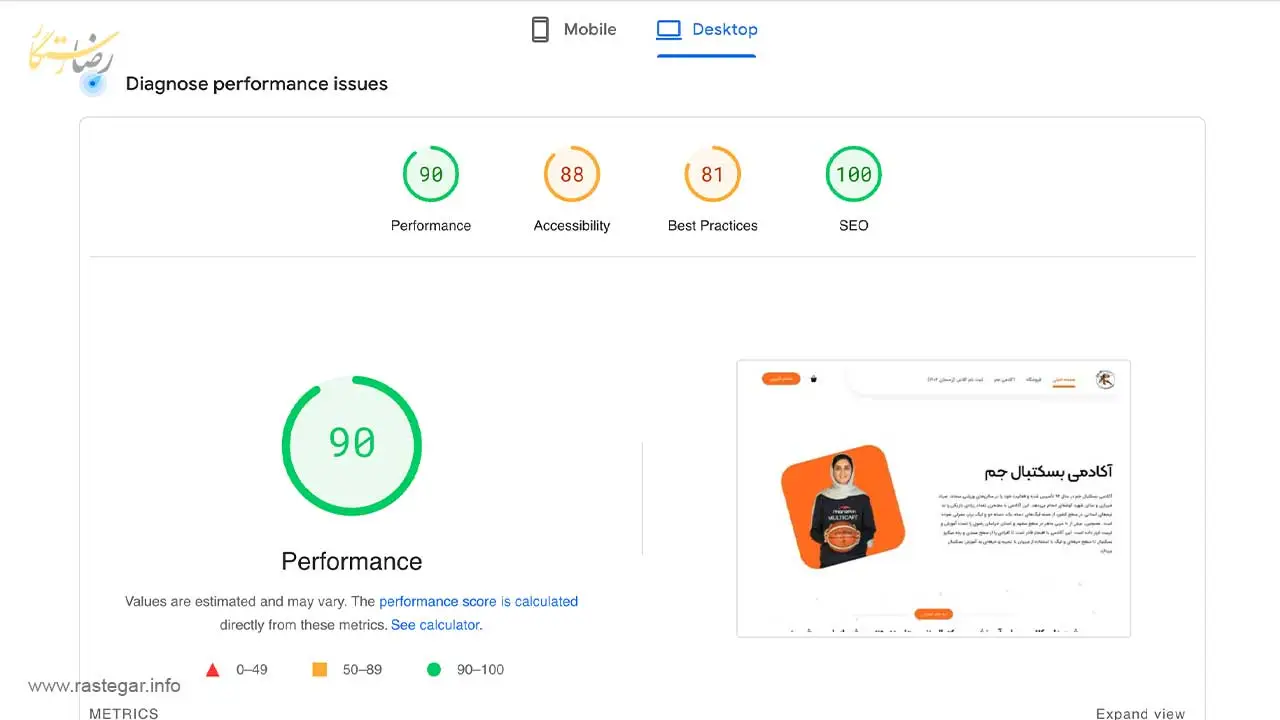Click the orange square 50–89 legend icon
The image size is (1280, 720).
point(320,669)
